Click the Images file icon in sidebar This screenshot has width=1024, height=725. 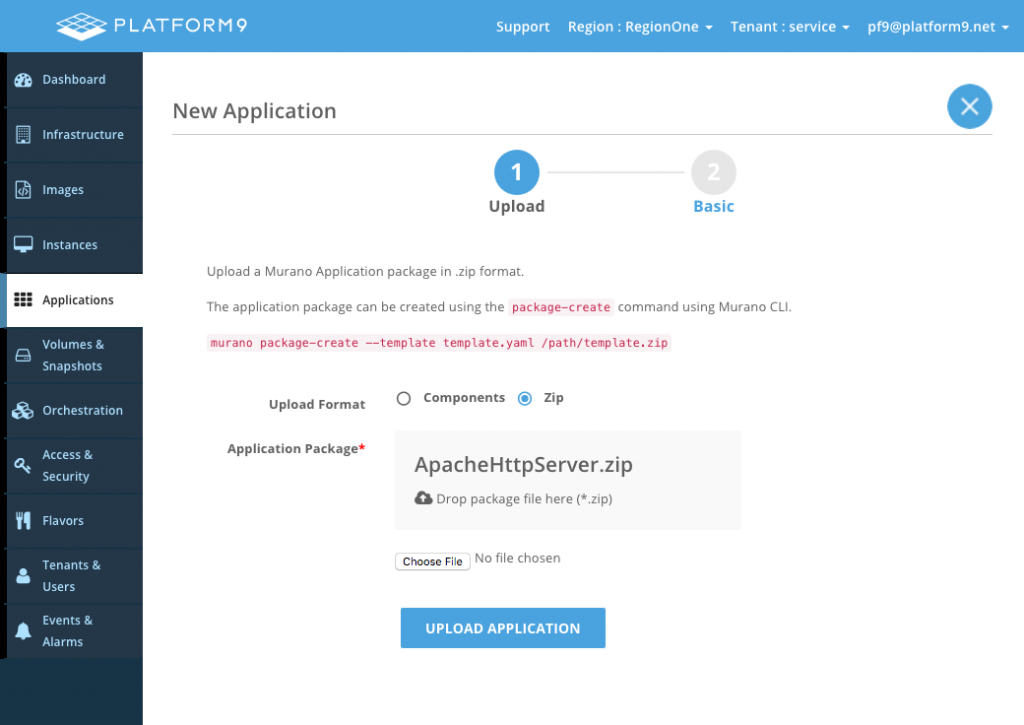(x=24, y=190)
